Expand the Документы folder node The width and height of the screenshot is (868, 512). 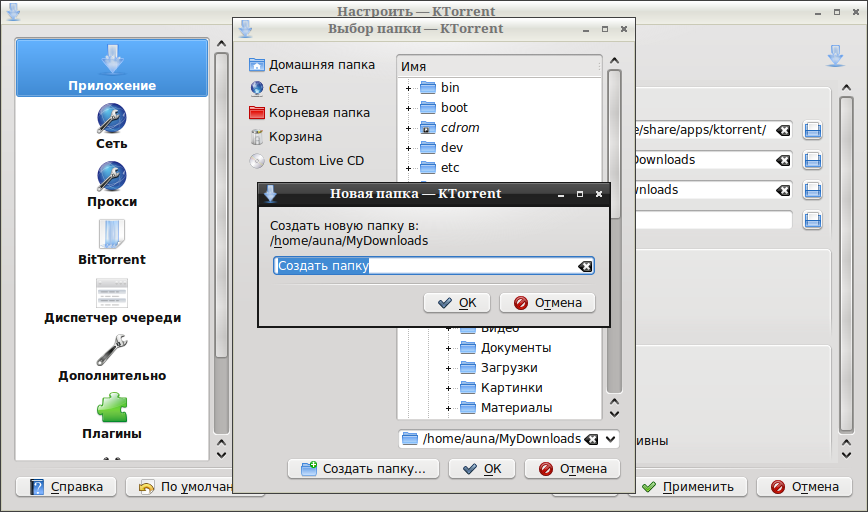coord(448,348)
